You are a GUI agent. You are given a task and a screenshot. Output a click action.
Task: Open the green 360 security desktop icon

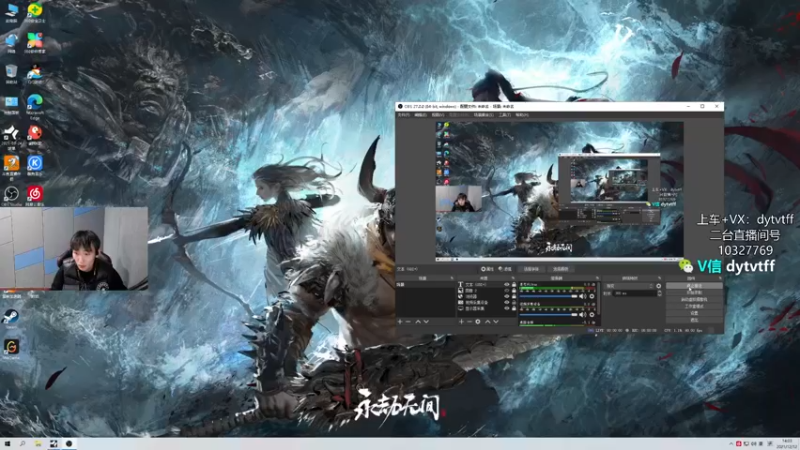[x=35, y=11]
